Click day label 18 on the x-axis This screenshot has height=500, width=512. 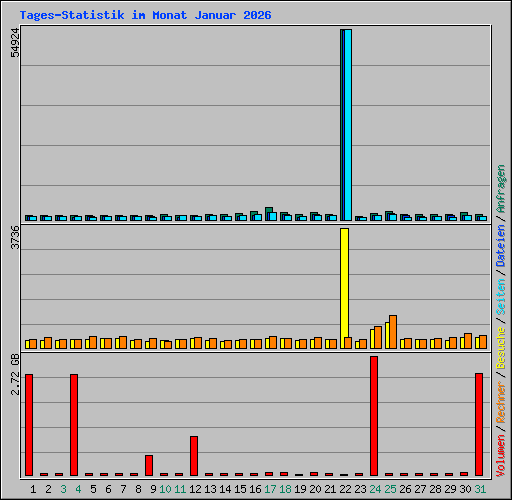point(285,489)
